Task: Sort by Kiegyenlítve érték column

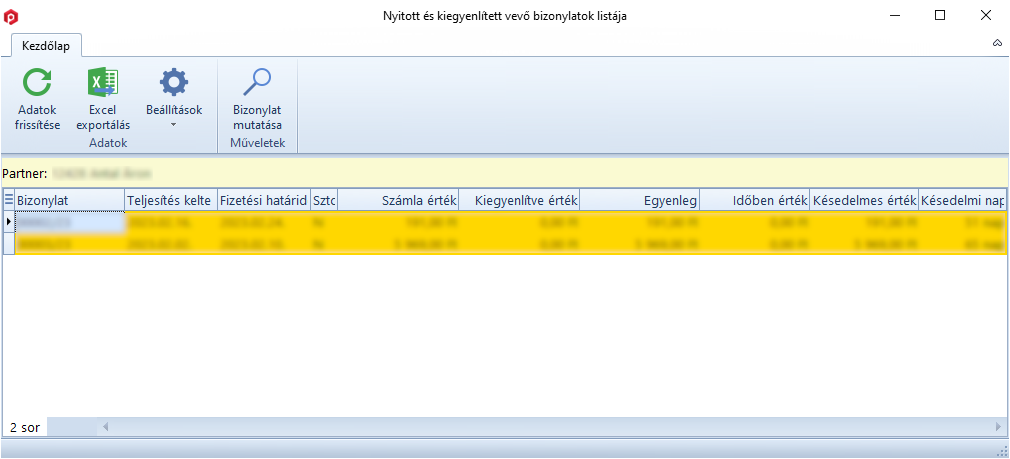Action: point(519,201)
